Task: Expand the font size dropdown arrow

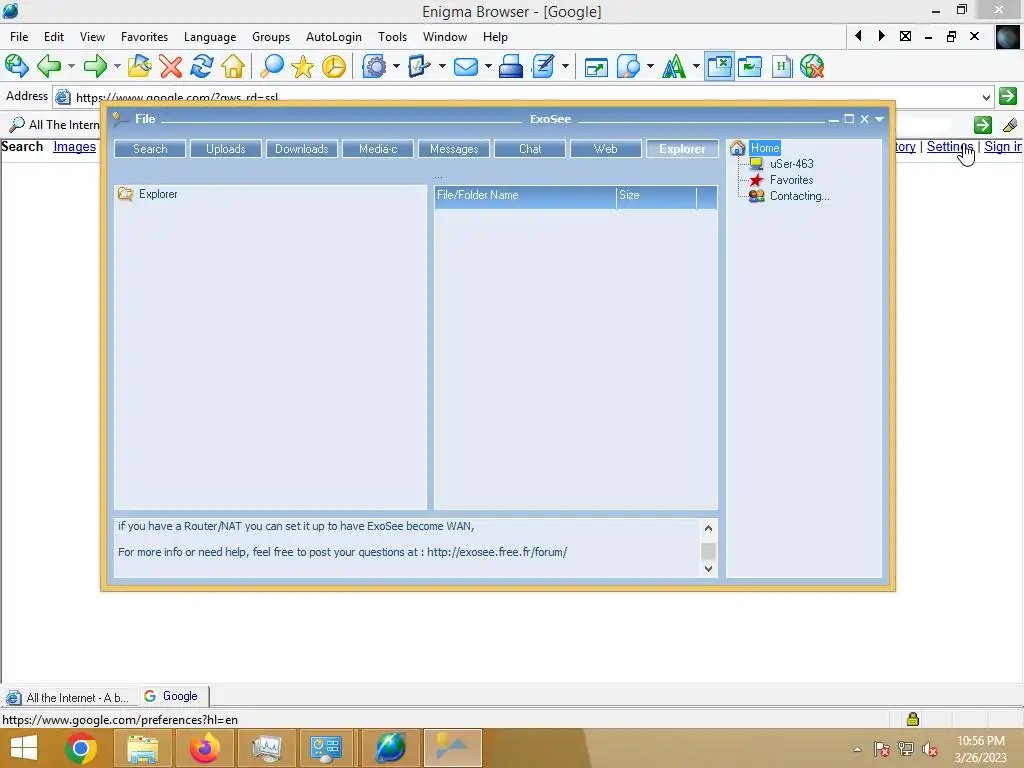Action: [x=696, y=66]
